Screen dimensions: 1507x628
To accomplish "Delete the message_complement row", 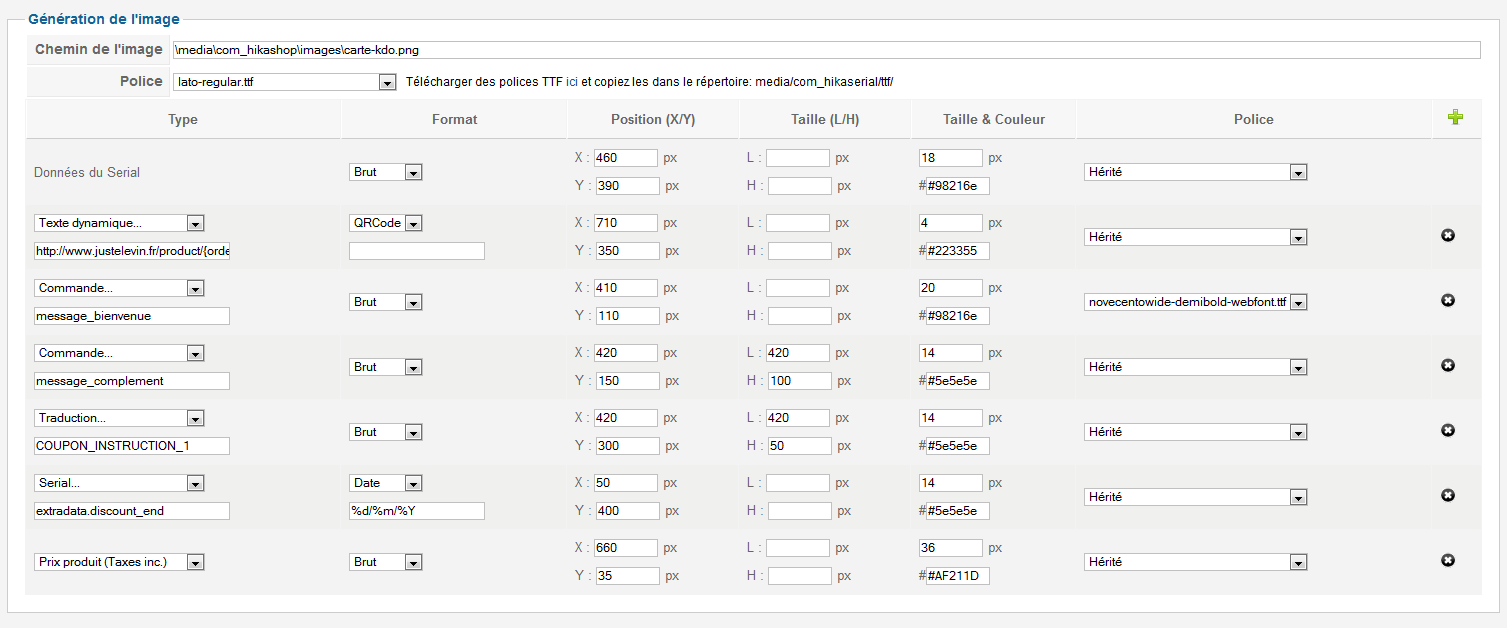I will pyautogui.click(x=1447, y=365).
